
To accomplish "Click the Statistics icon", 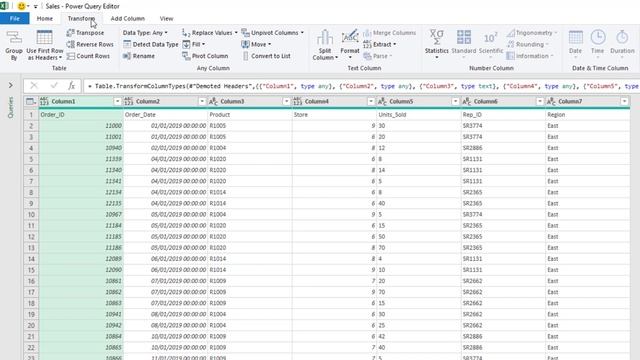I will click(x=436, y=37).
